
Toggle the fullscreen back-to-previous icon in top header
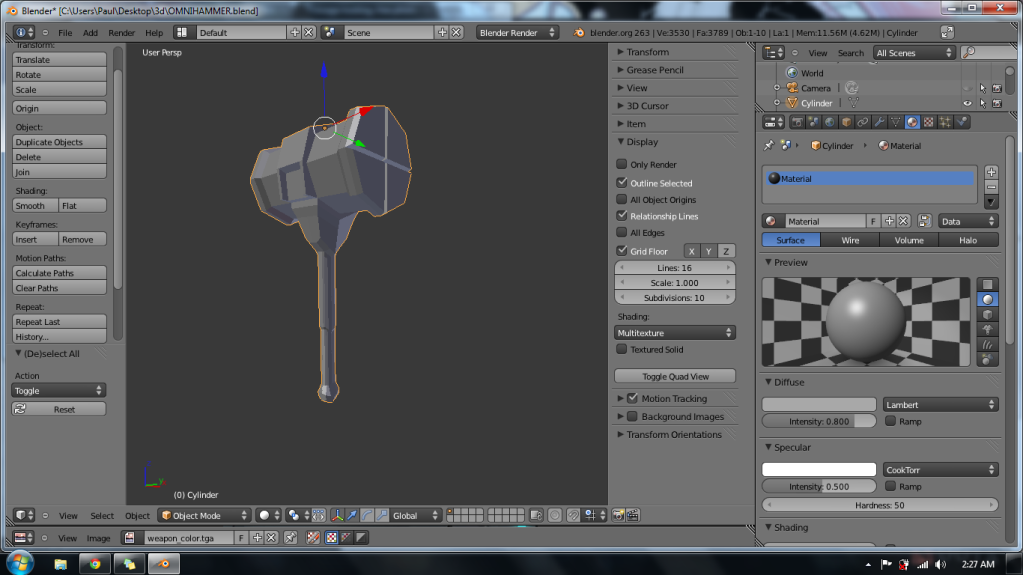click(947, 33)
